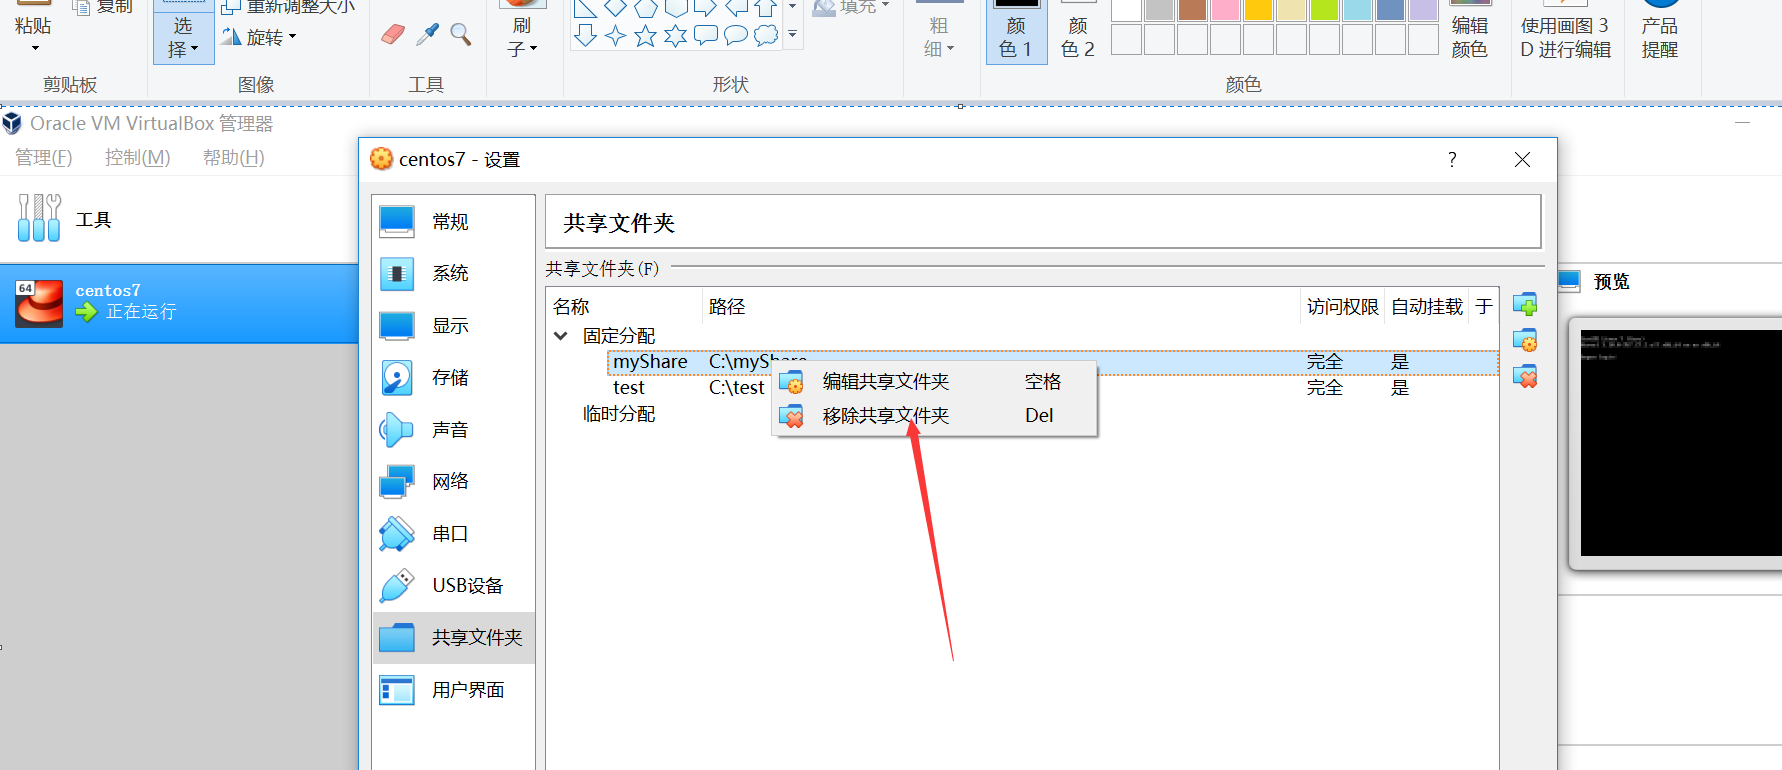The height and width of the screenshot is (770, 1782).
Task: Select the Magnifier tool in Paint
Action: point(461,35)
